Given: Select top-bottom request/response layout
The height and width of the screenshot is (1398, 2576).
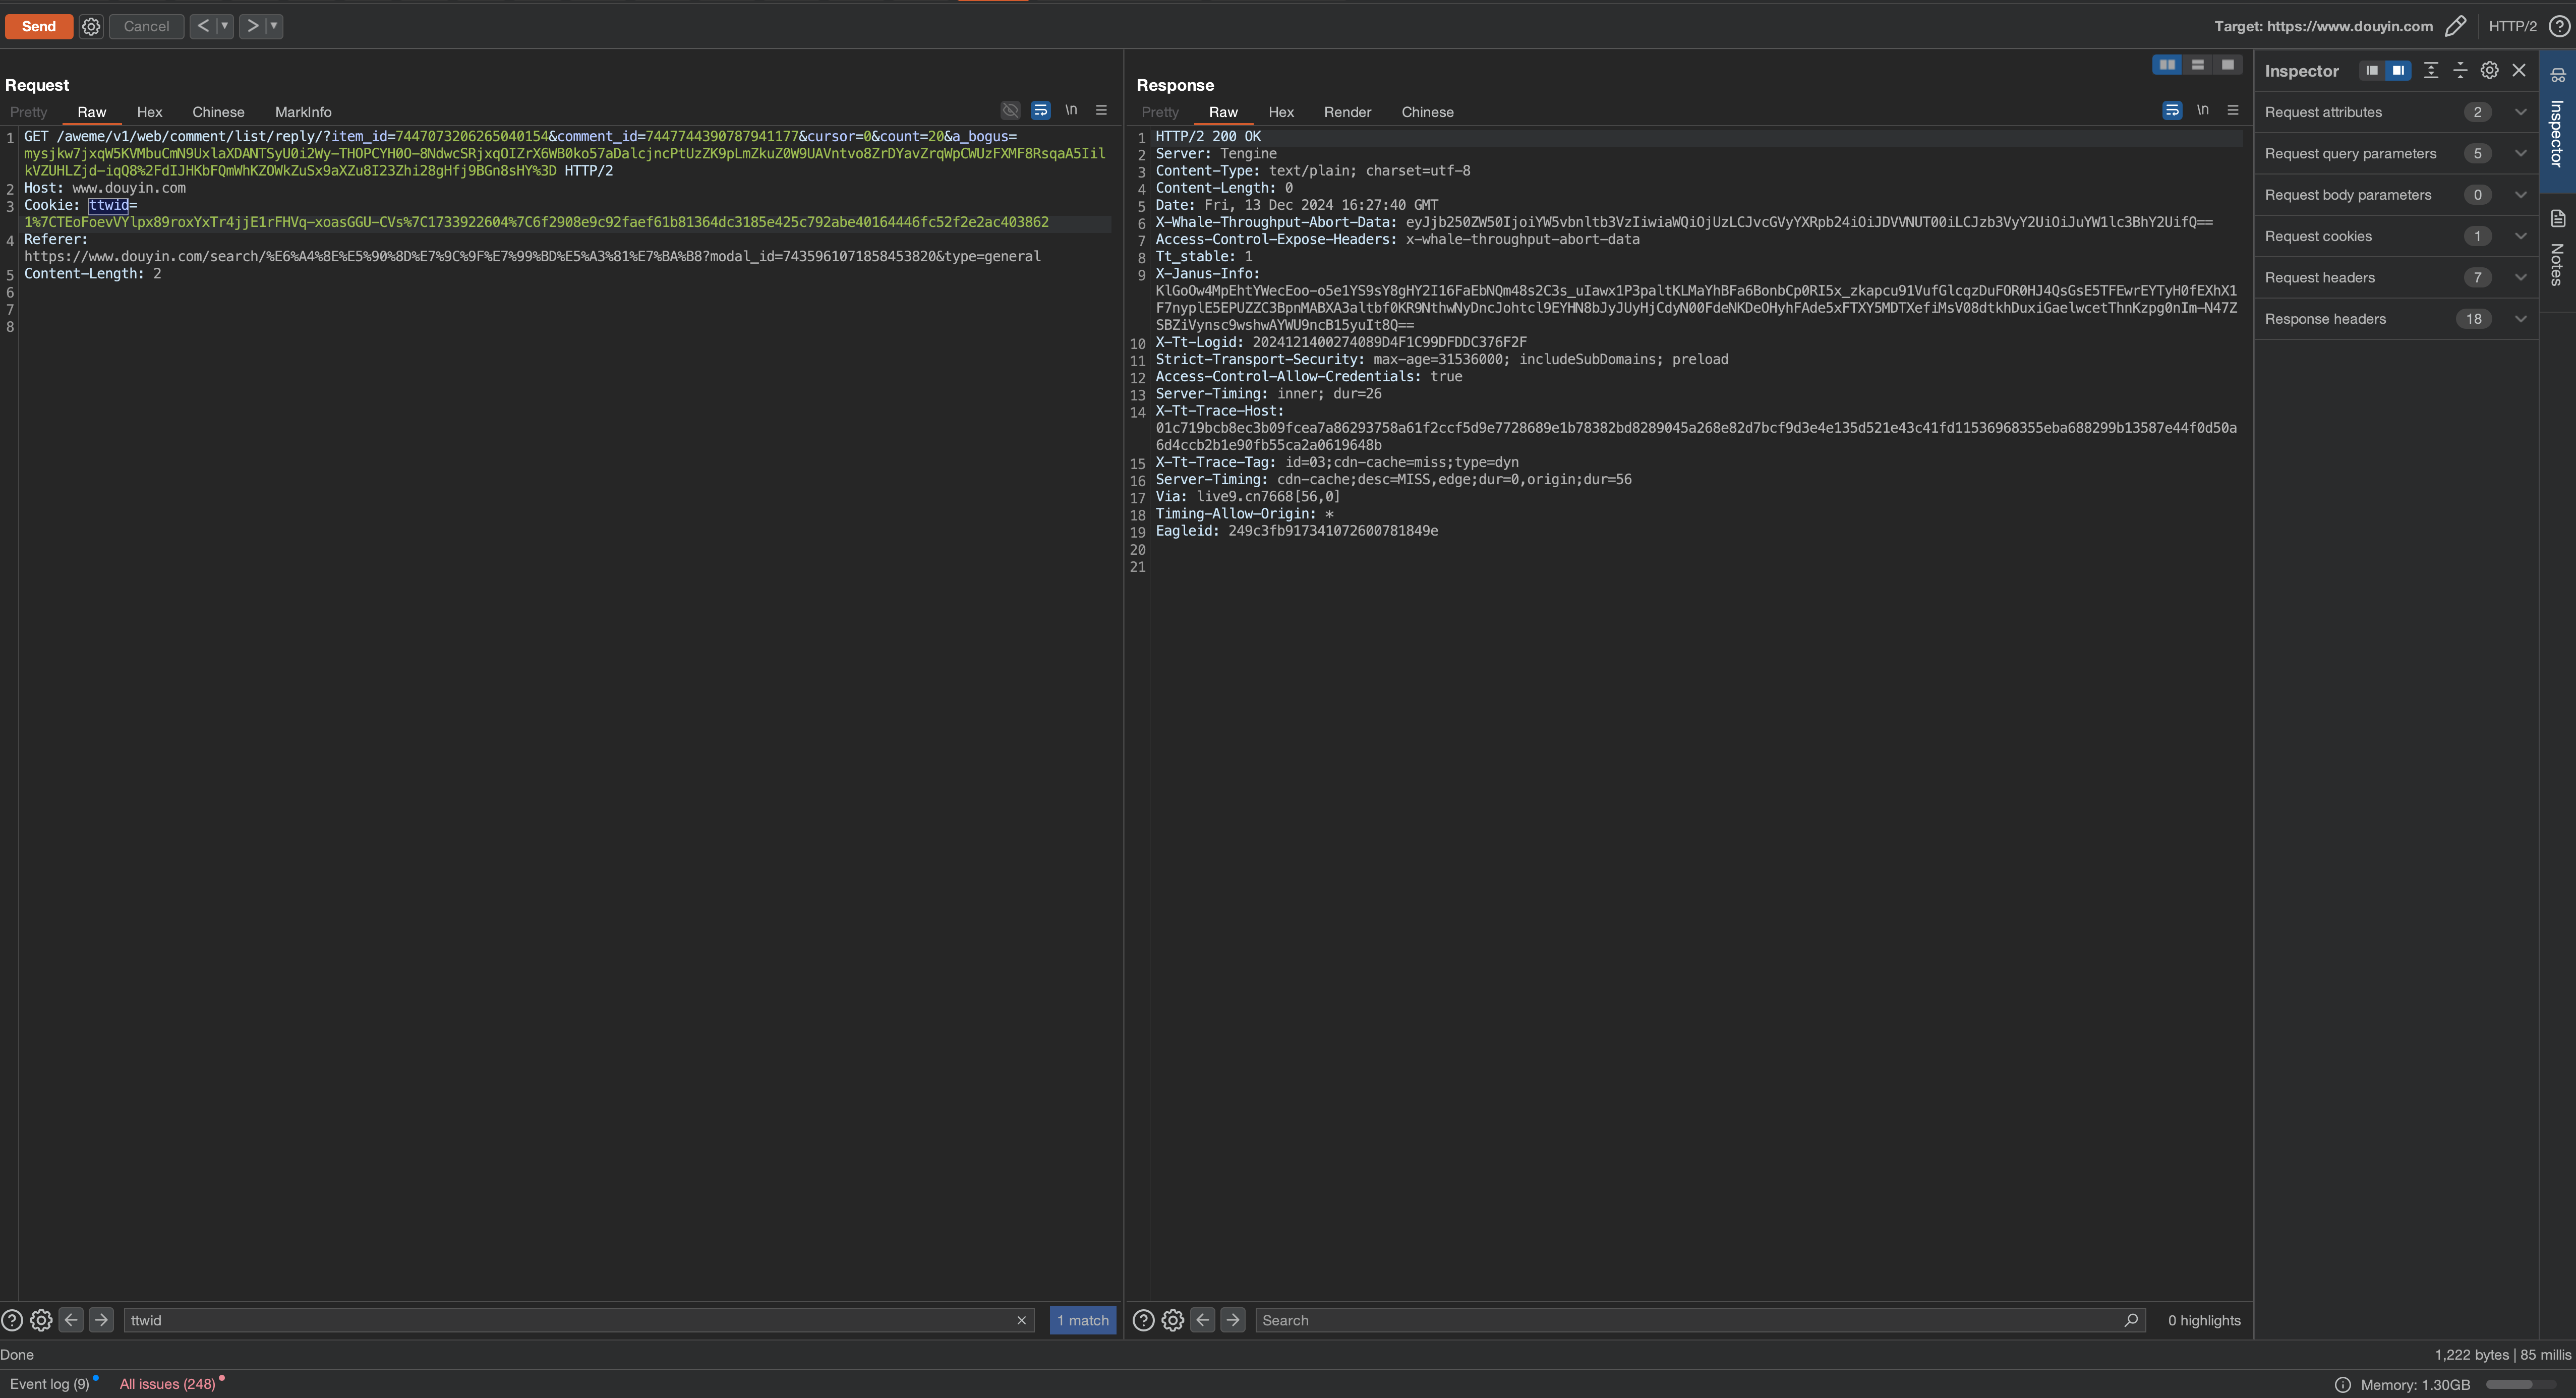Looking at the screenshot, I should tap(2197, 64).
